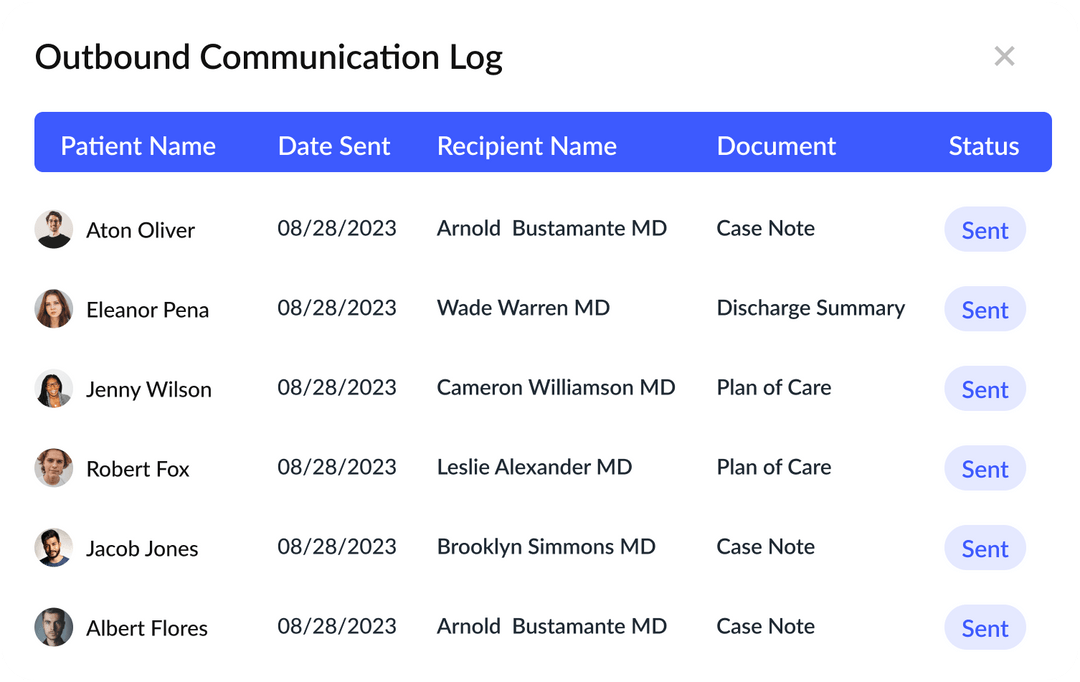This screenshot has width=1080, height=682.
Task: Open the Discharge Summary document for Eleanor Pena
Action: coord(810,308)
